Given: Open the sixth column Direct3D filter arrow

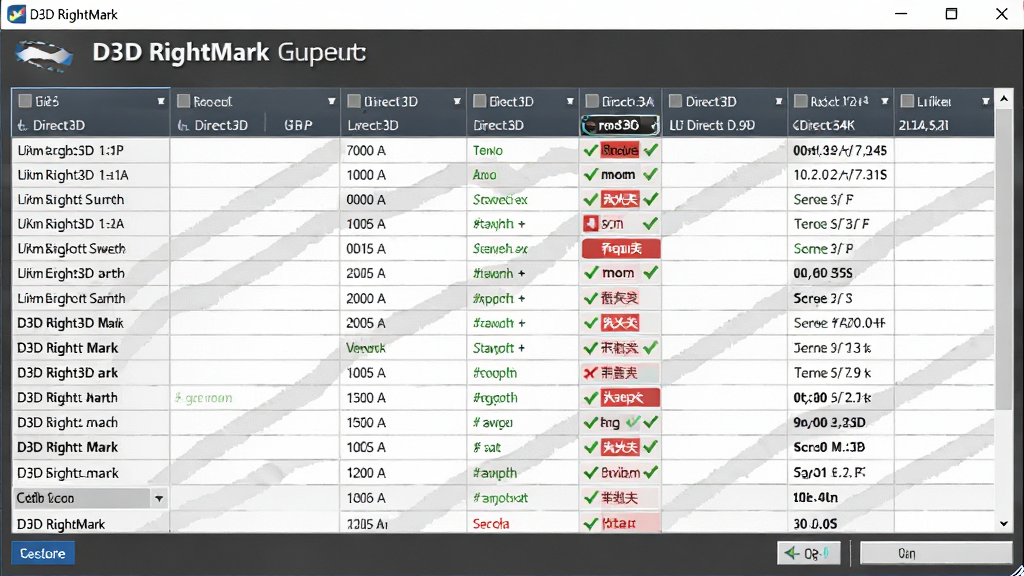Looking at the screenshot, I should point(778,101).
